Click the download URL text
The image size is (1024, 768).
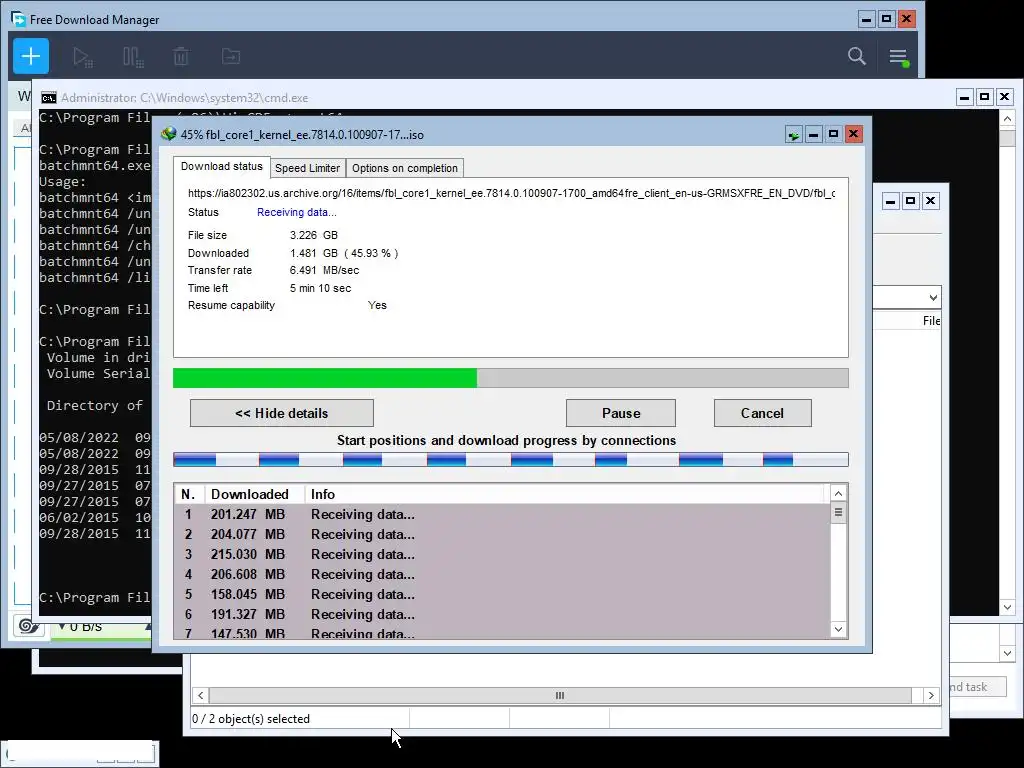coord(511,193)
